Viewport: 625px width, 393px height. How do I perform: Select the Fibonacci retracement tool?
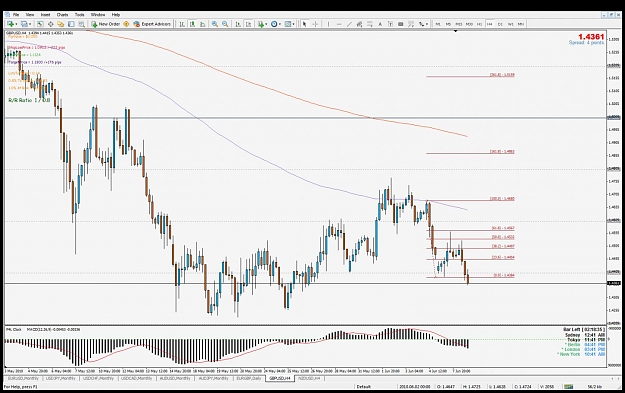click(370, 24)
